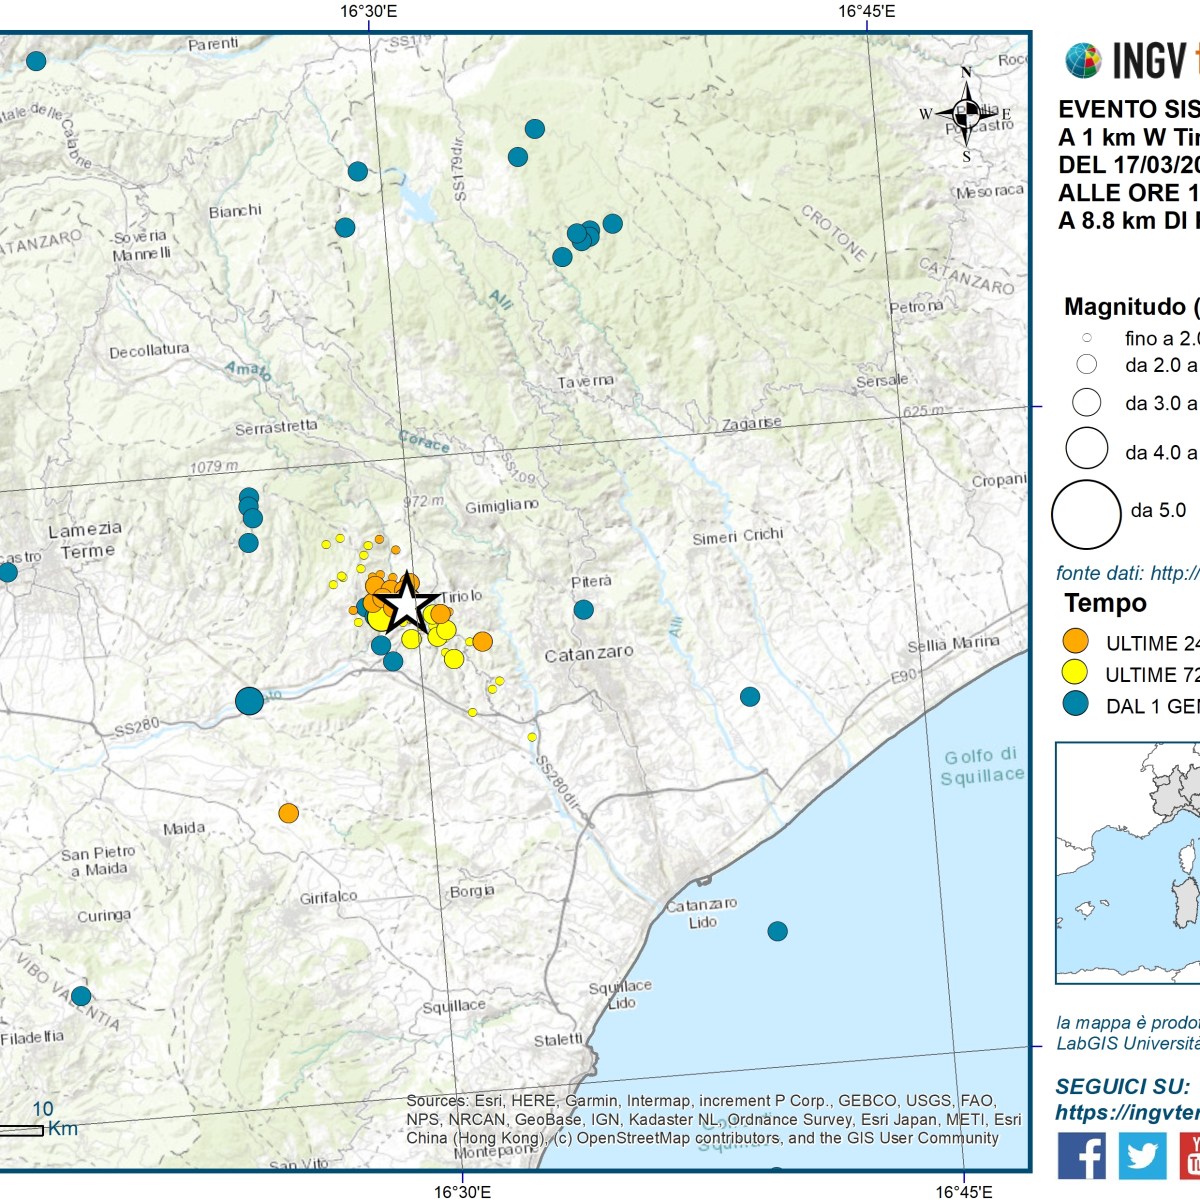Click the 10 km scale bar
This screenshot has height=1200, width=1200.
pyautogui.click(x=22, y=1130)
